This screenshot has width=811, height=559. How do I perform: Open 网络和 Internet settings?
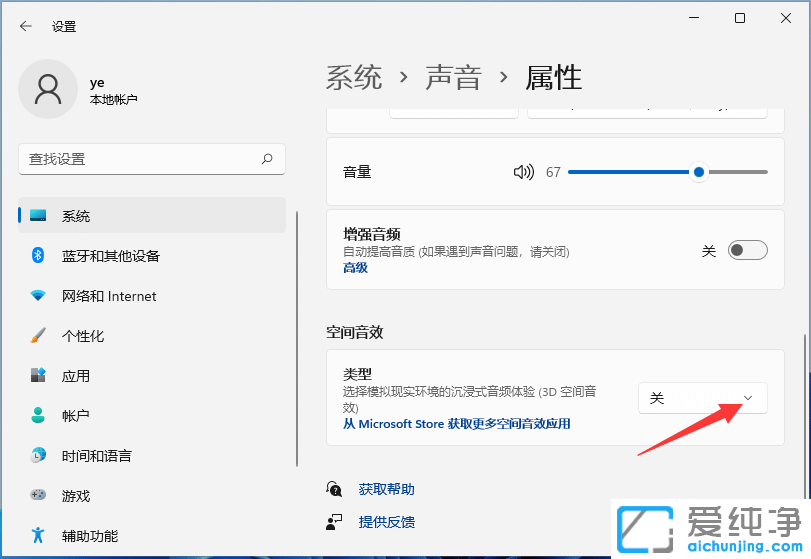pos(152,296)
